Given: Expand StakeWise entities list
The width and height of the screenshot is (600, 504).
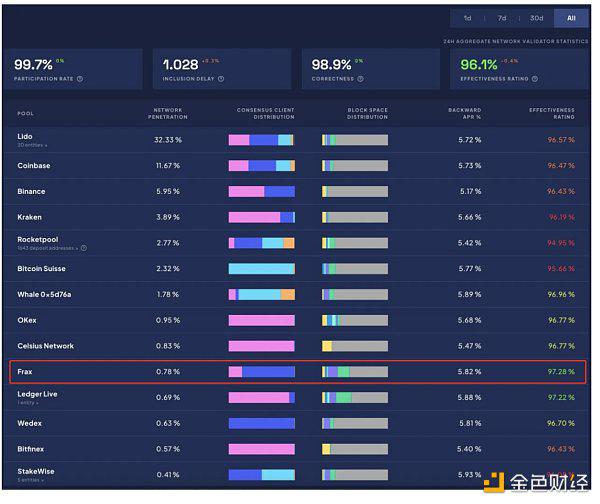Looking at the screenshot, I should (30, 480).
